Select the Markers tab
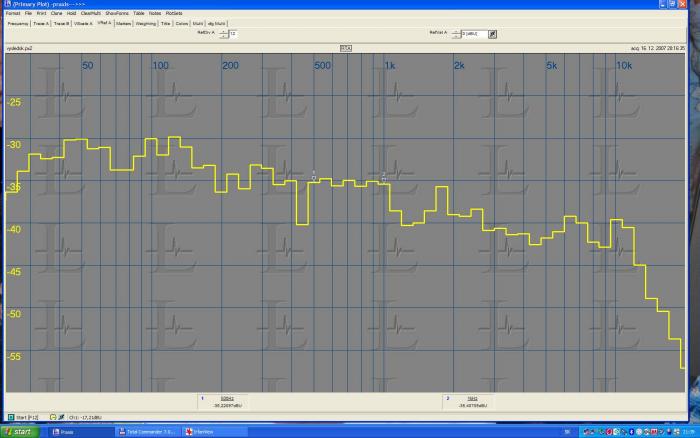 pyautogui.click(x=123, y=22)
